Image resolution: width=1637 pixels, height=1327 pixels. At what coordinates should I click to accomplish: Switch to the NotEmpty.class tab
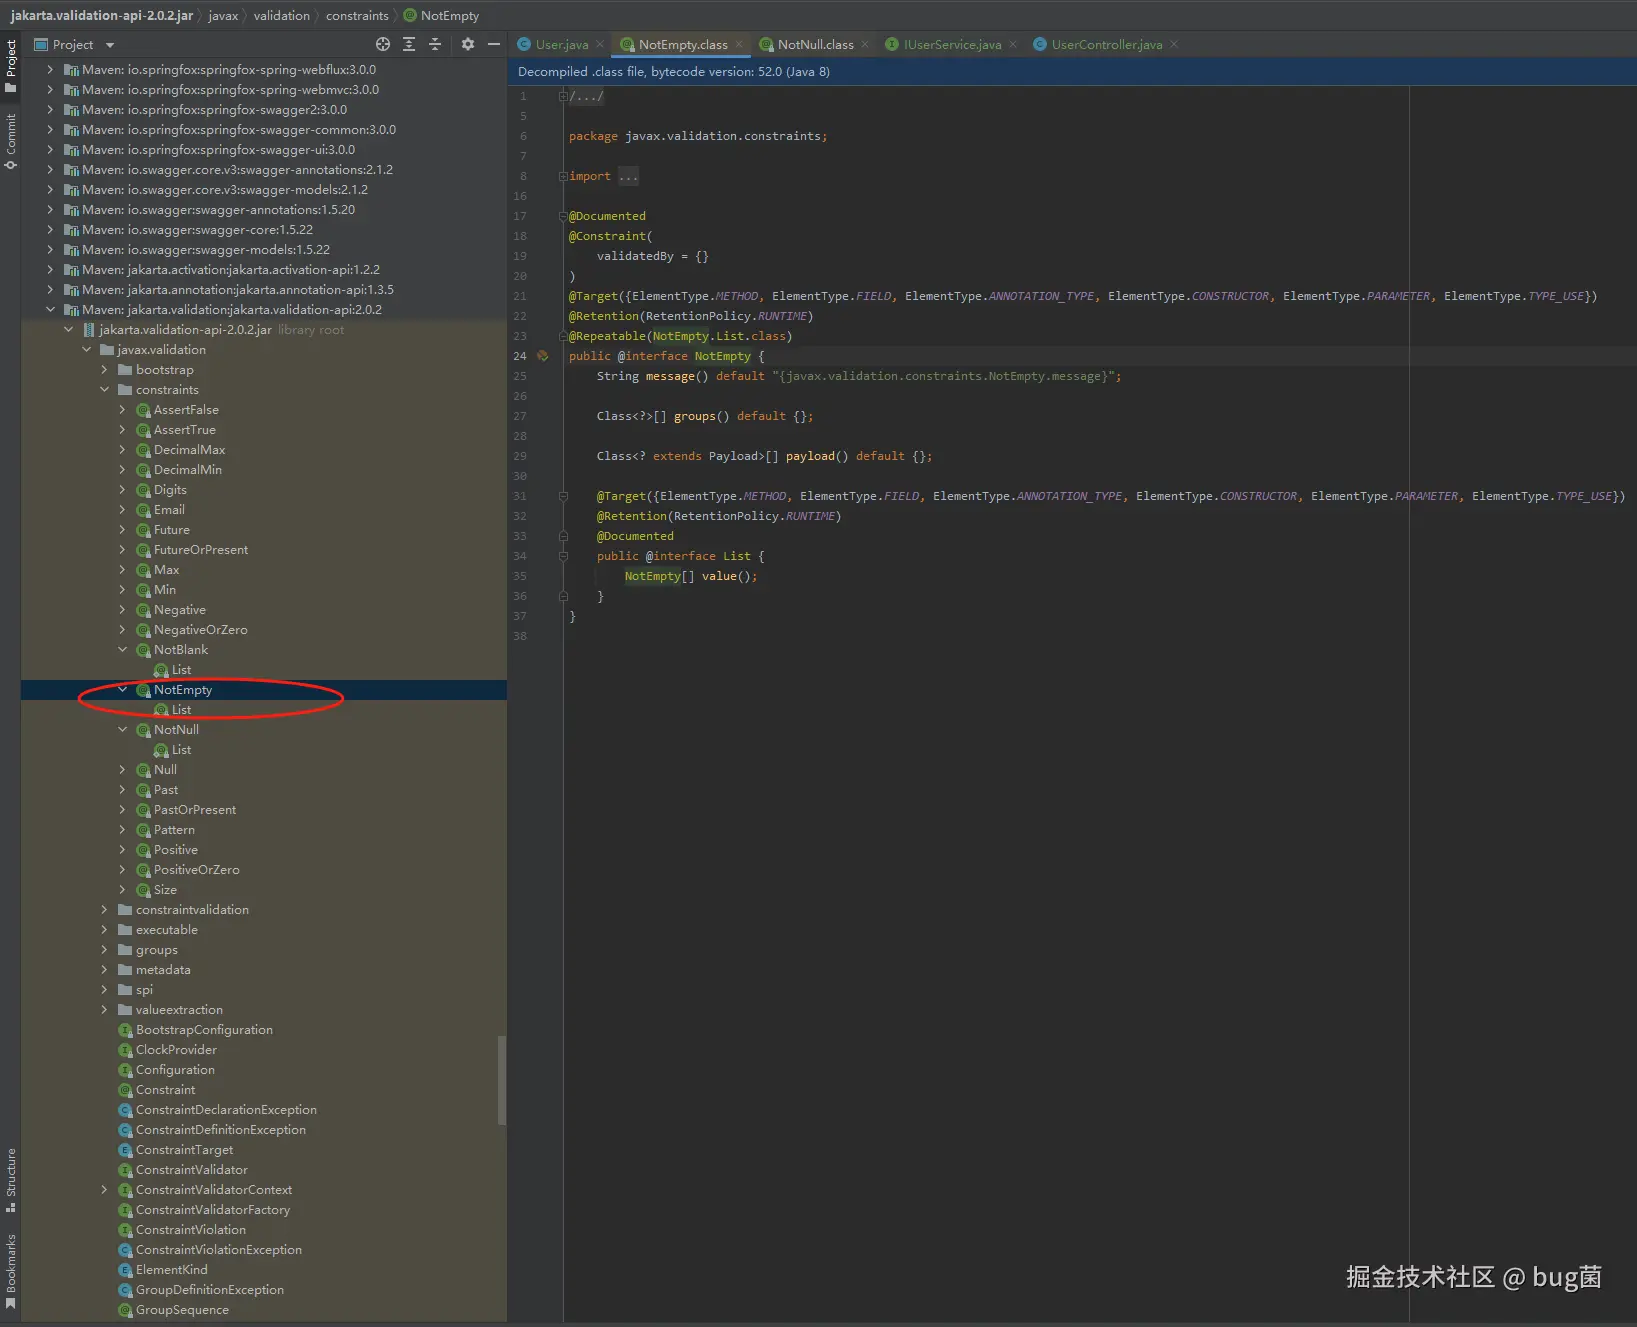(683, 45)
